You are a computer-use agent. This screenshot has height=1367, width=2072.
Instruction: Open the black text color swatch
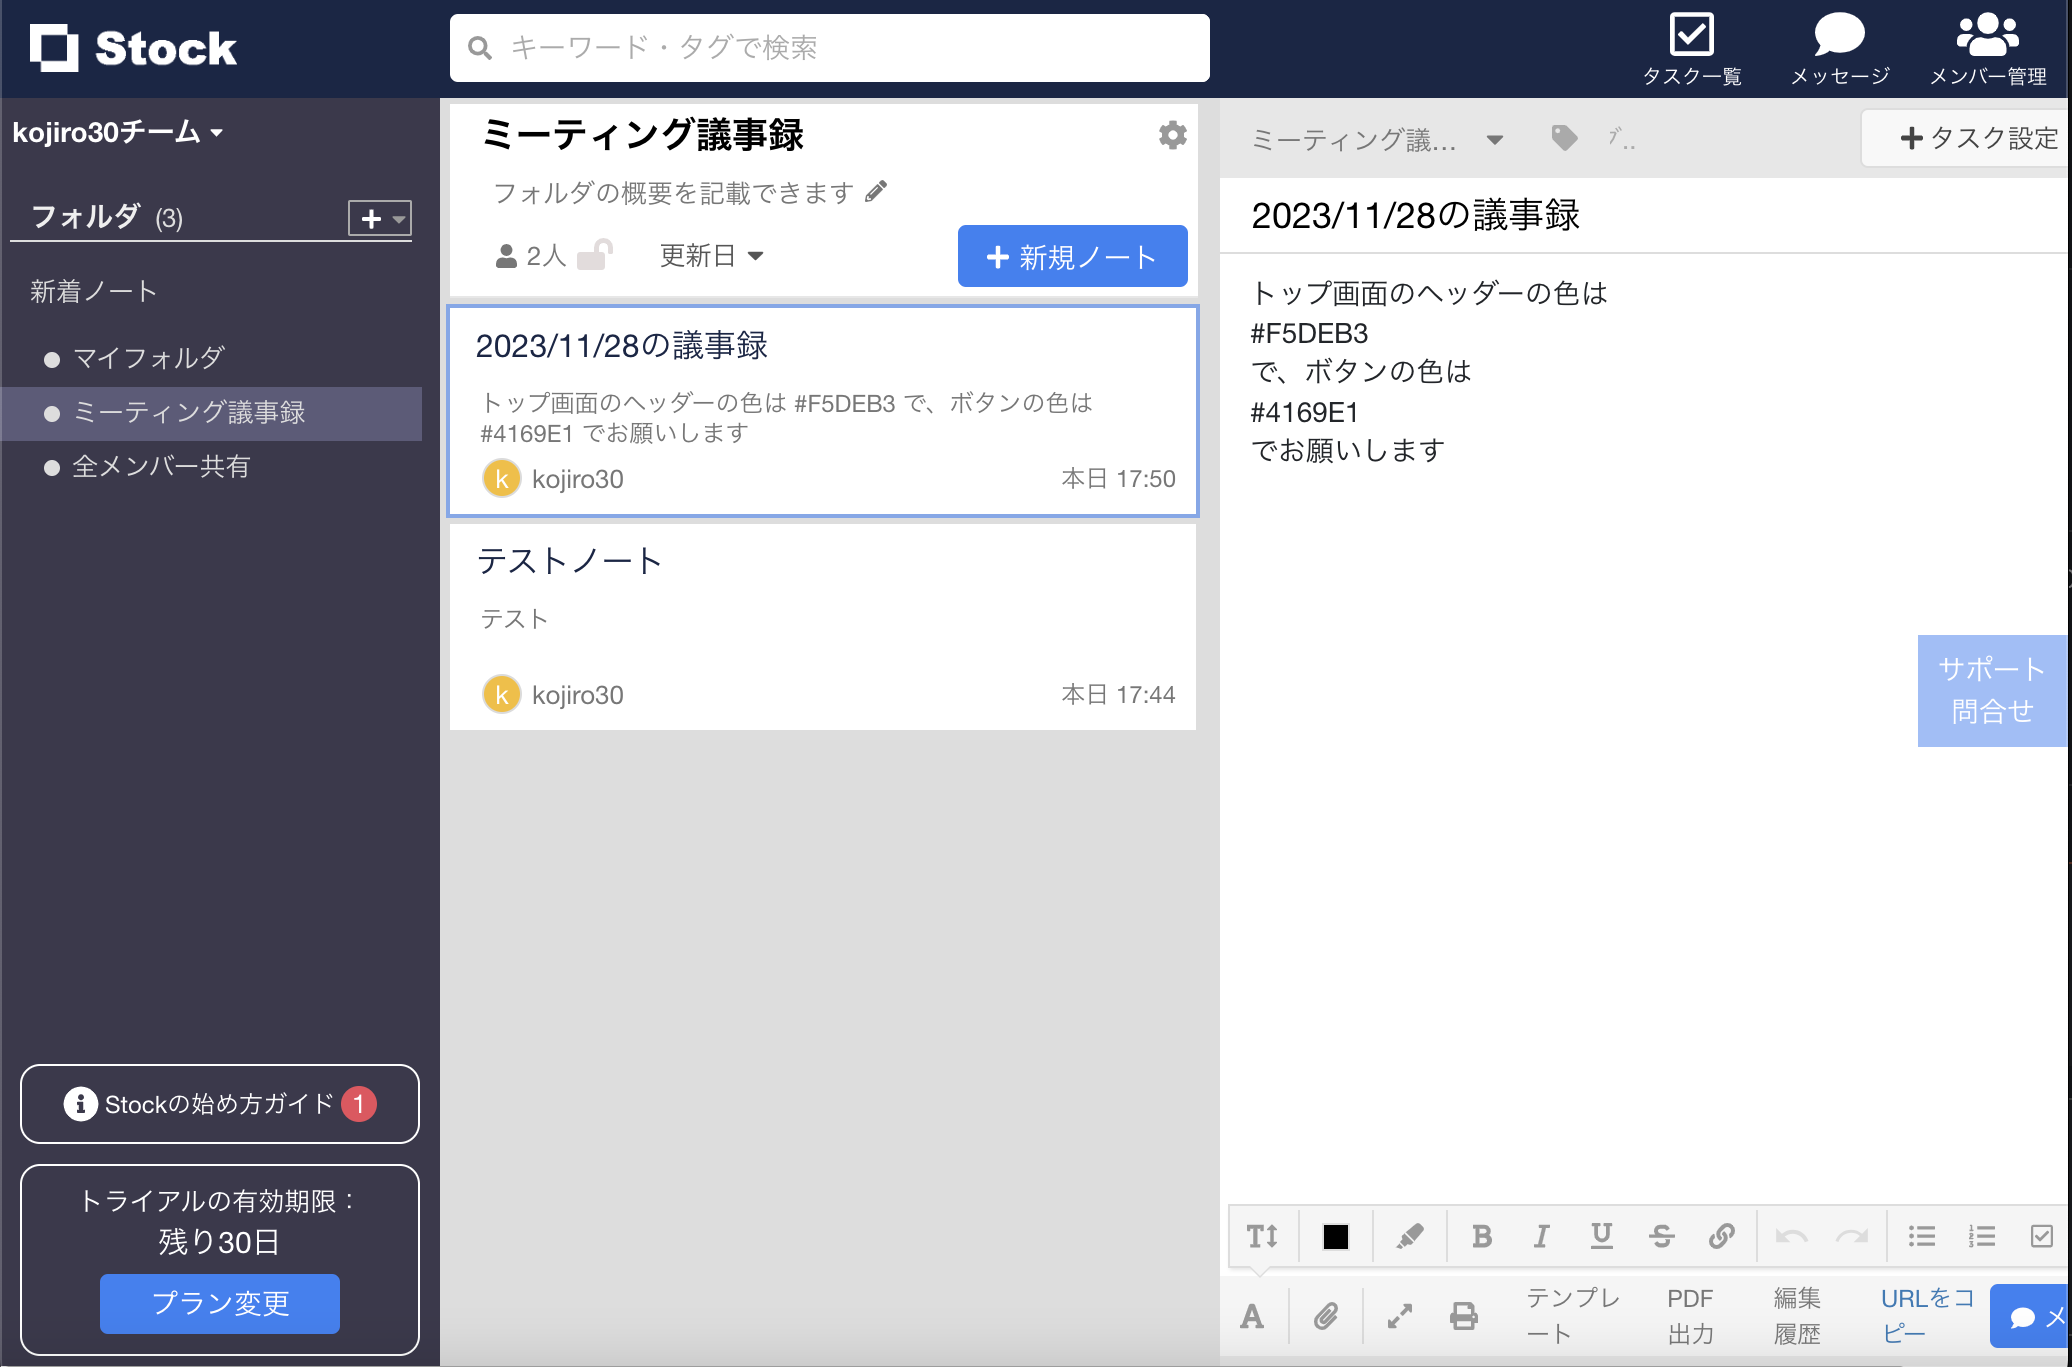tap(1336, 1237)
